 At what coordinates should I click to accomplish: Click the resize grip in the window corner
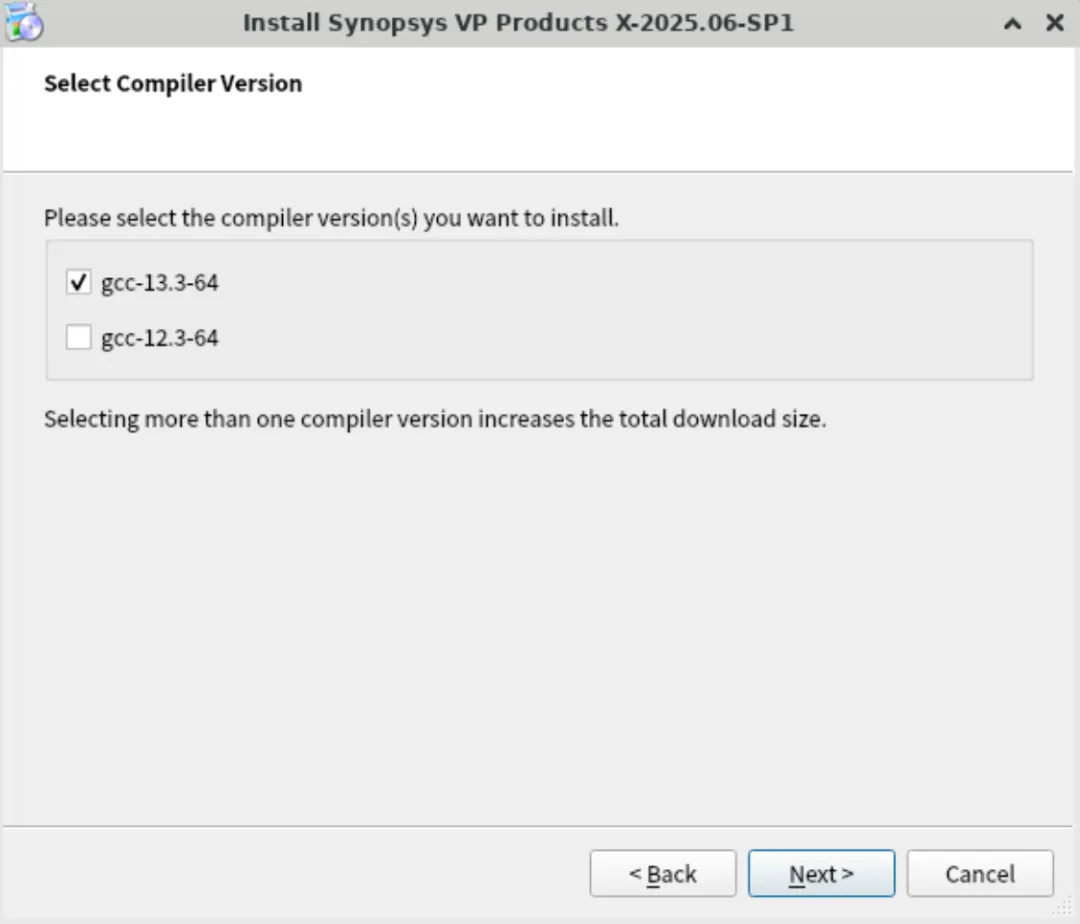click(x=1067, y=910)
